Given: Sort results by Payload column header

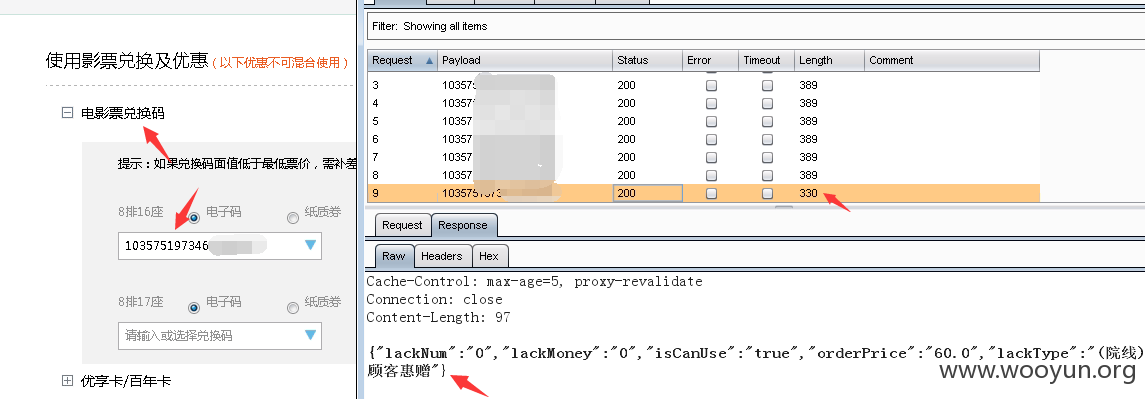Looking at the screenshot, I should pyautogui.click(x=525, y=61).
